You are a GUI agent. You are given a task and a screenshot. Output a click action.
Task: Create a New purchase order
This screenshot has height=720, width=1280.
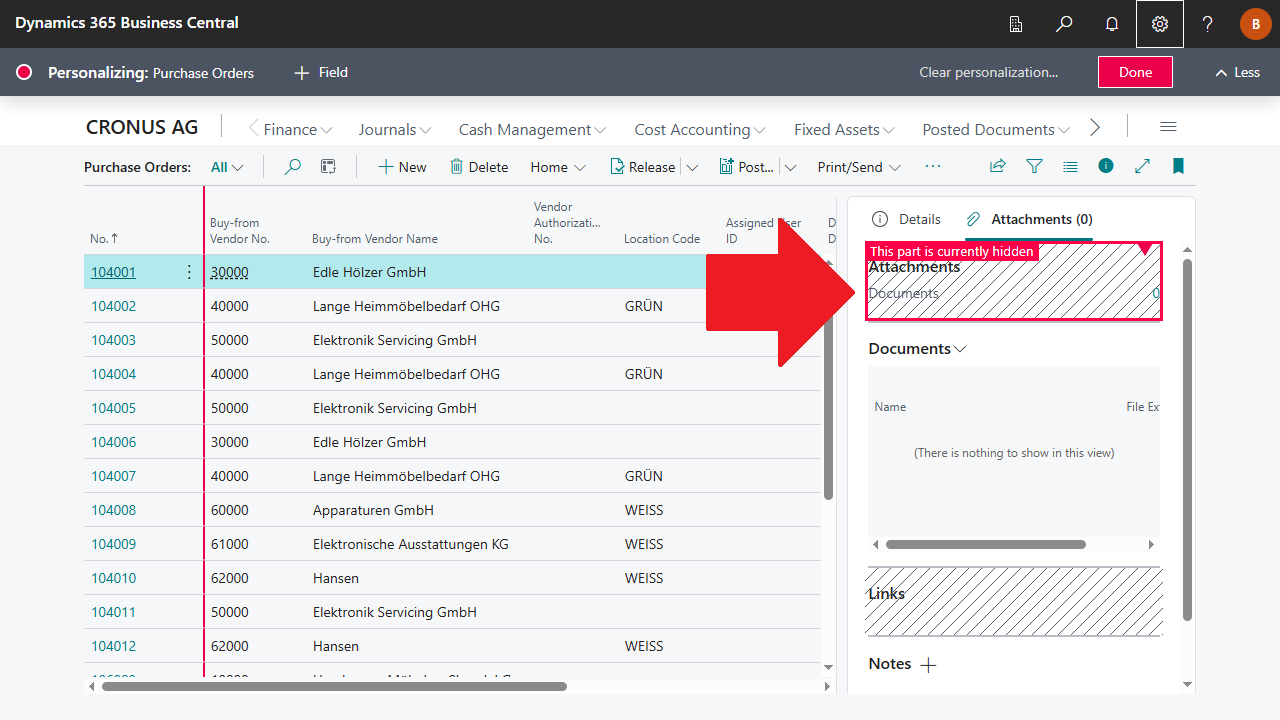pyautogui.click(x=402, y=167)
